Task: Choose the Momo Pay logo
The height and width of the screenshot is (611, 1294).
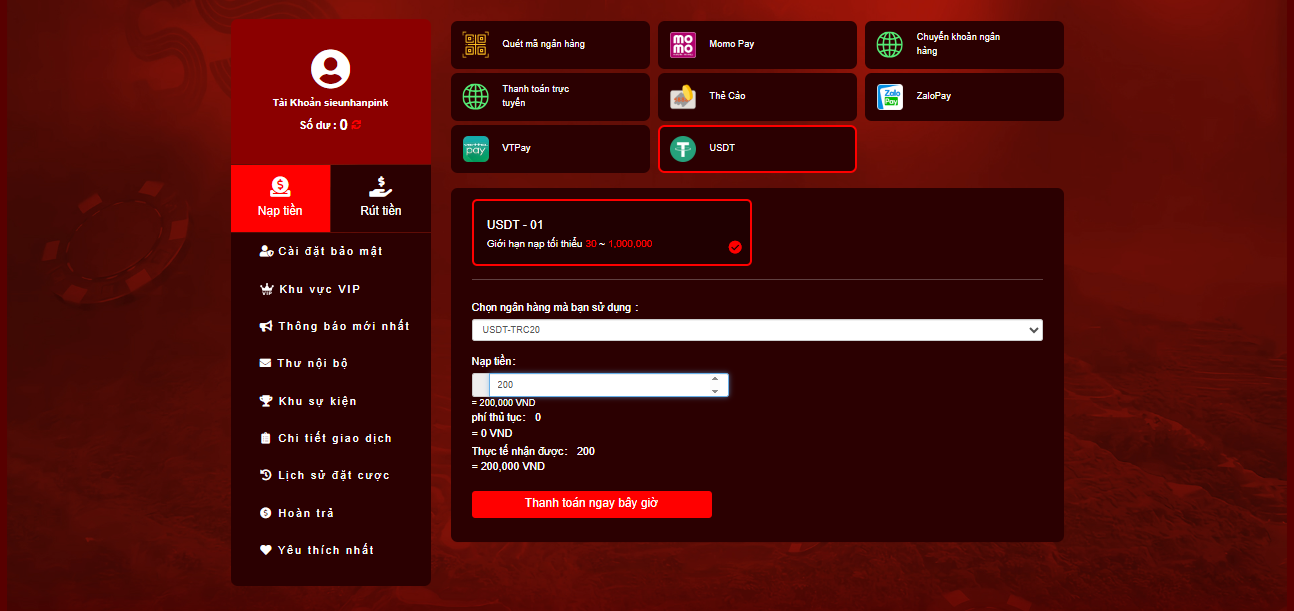Action: pyautogui.click(x=683, y=44)
